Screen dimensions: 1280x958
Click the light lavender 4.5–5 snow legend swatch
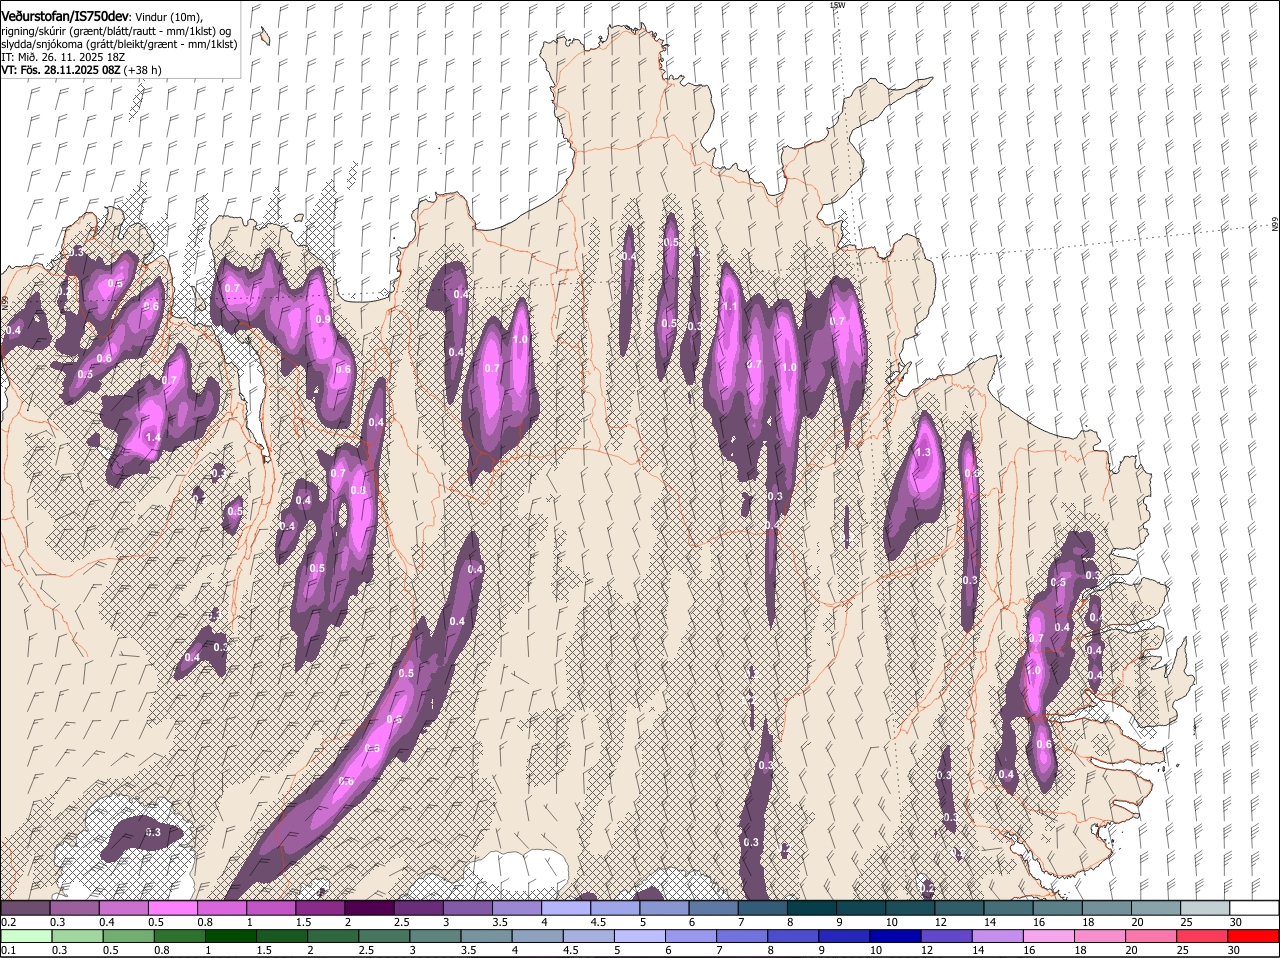pyautogui.click(x=615, y=907)
